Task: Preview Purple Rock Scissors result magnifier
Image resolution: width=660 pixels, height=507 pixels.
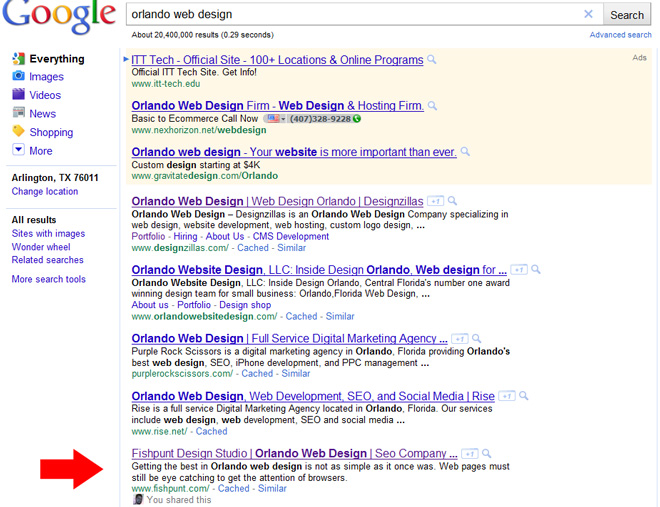Action: [476, 338]
